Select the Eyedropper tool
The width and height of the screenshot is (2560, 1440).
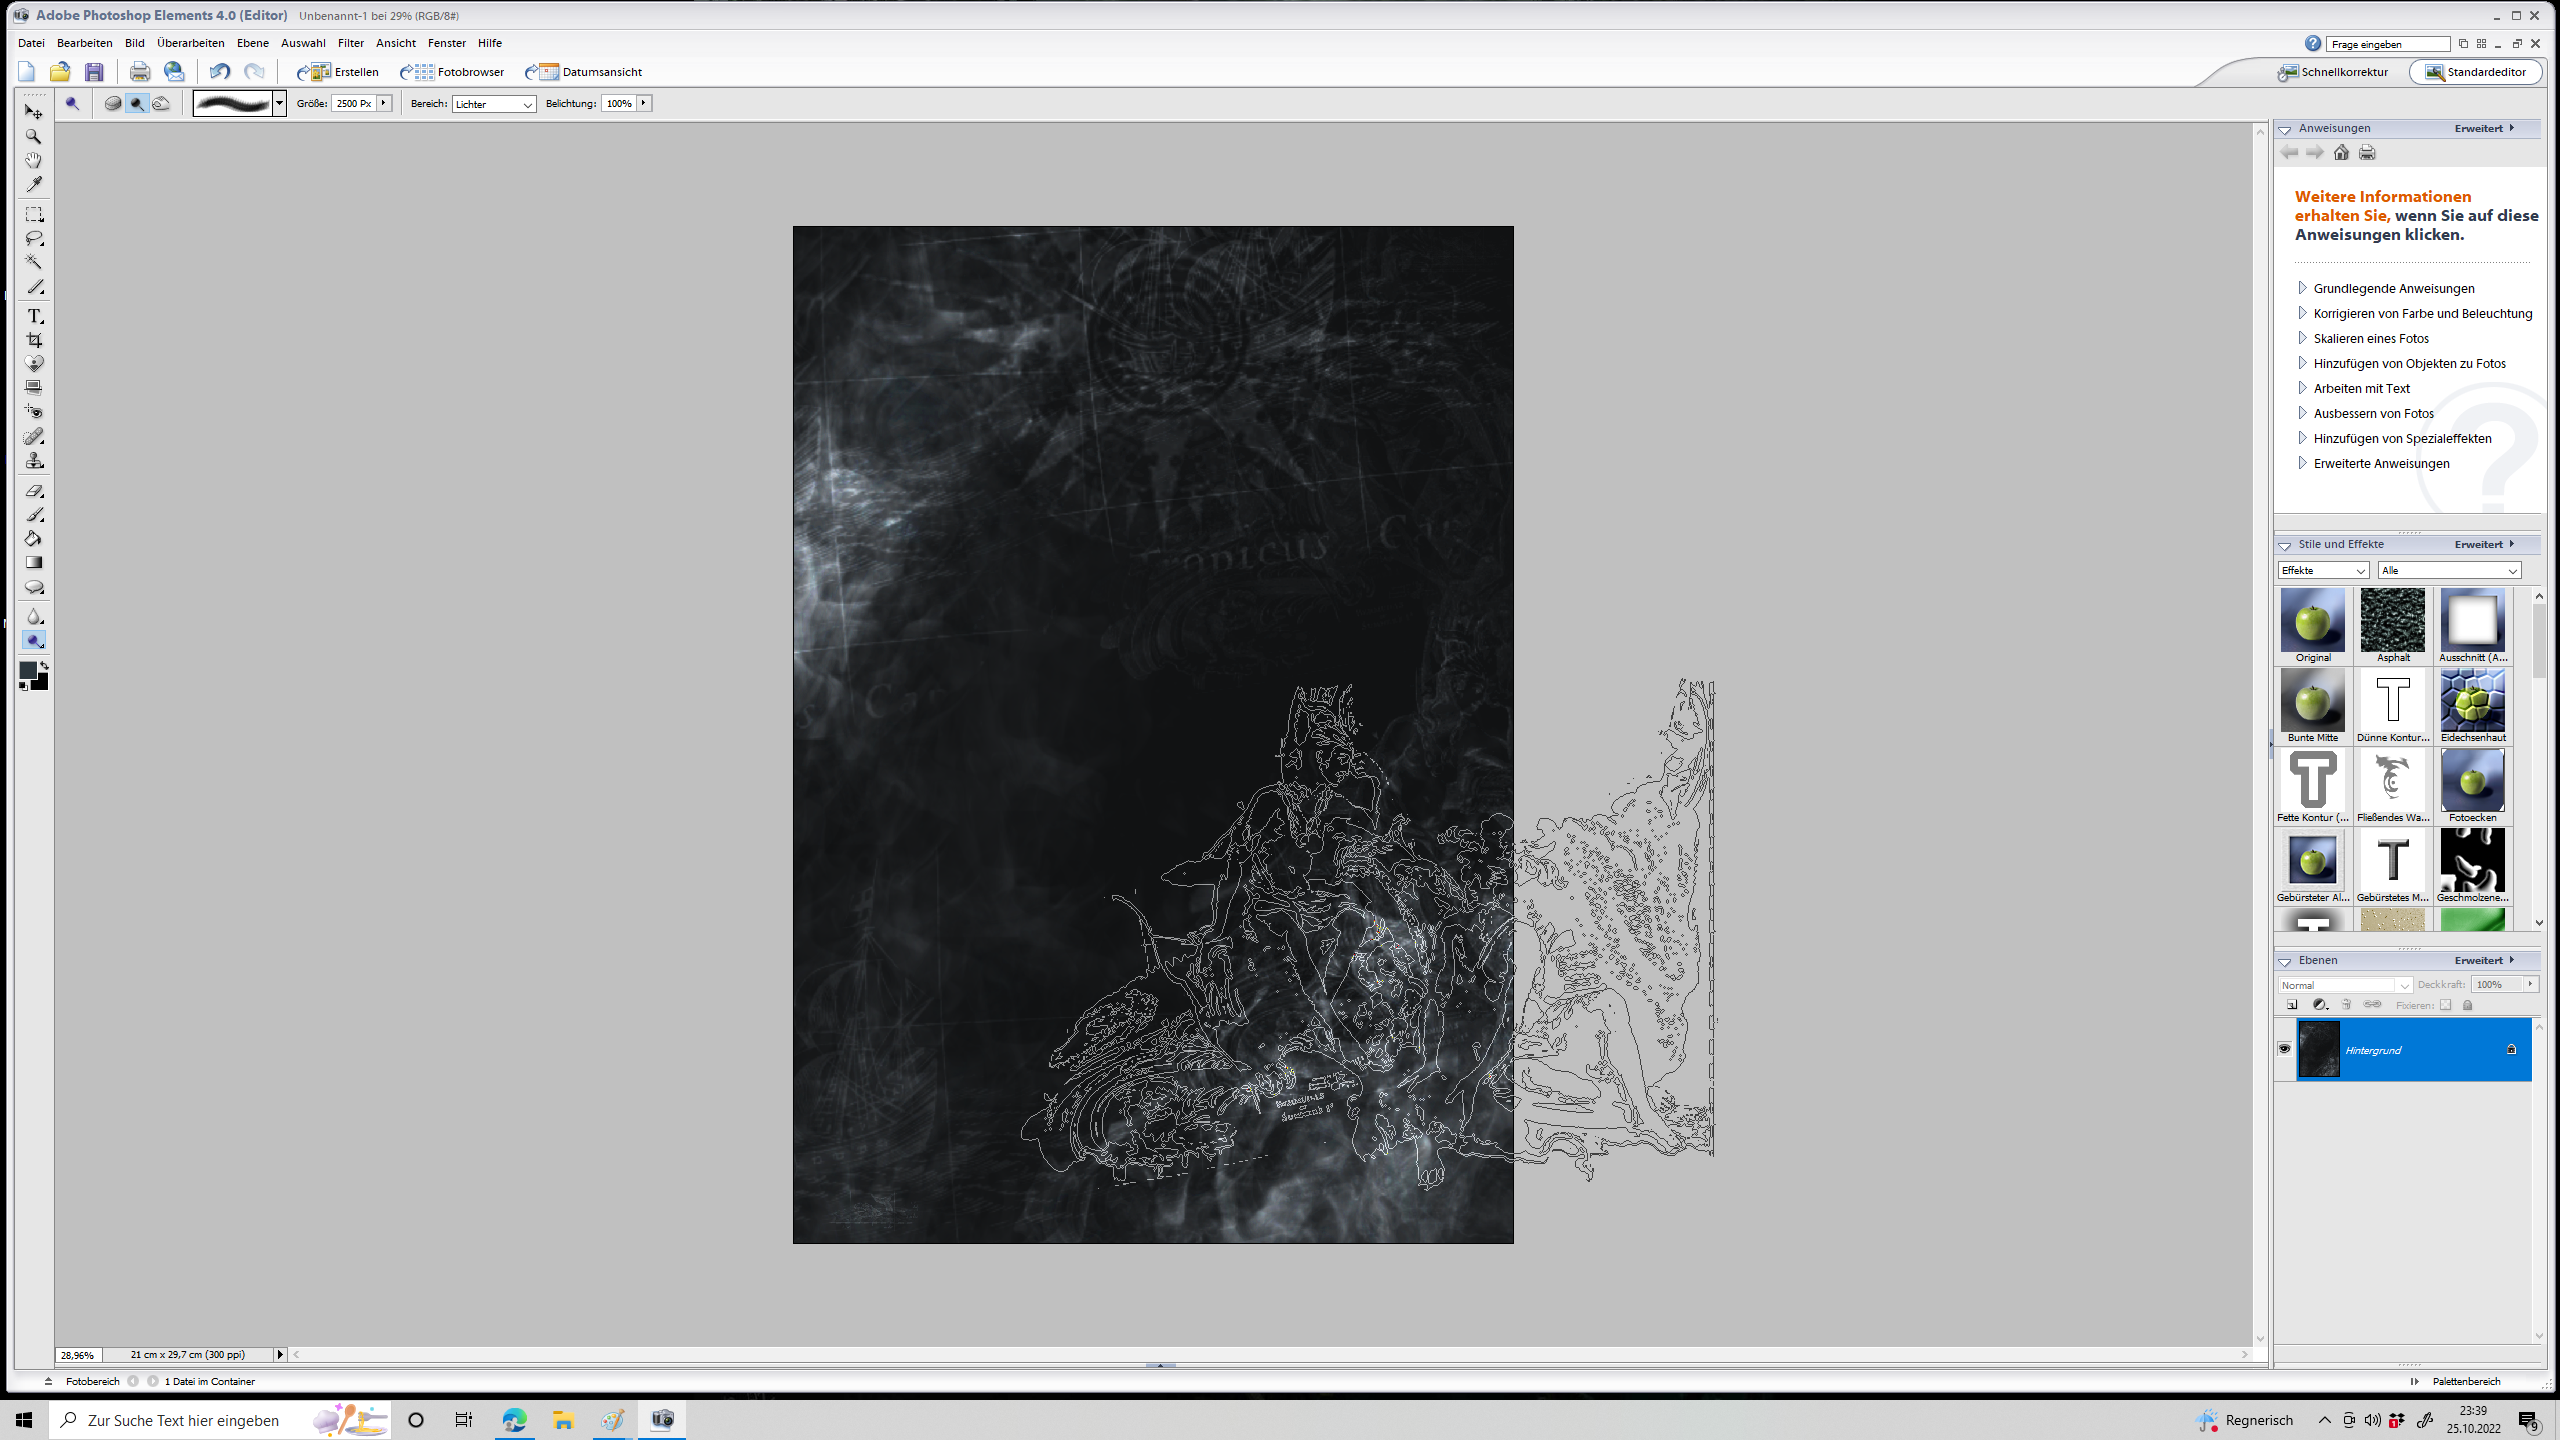pyautogui.click(x=34, y=184)
